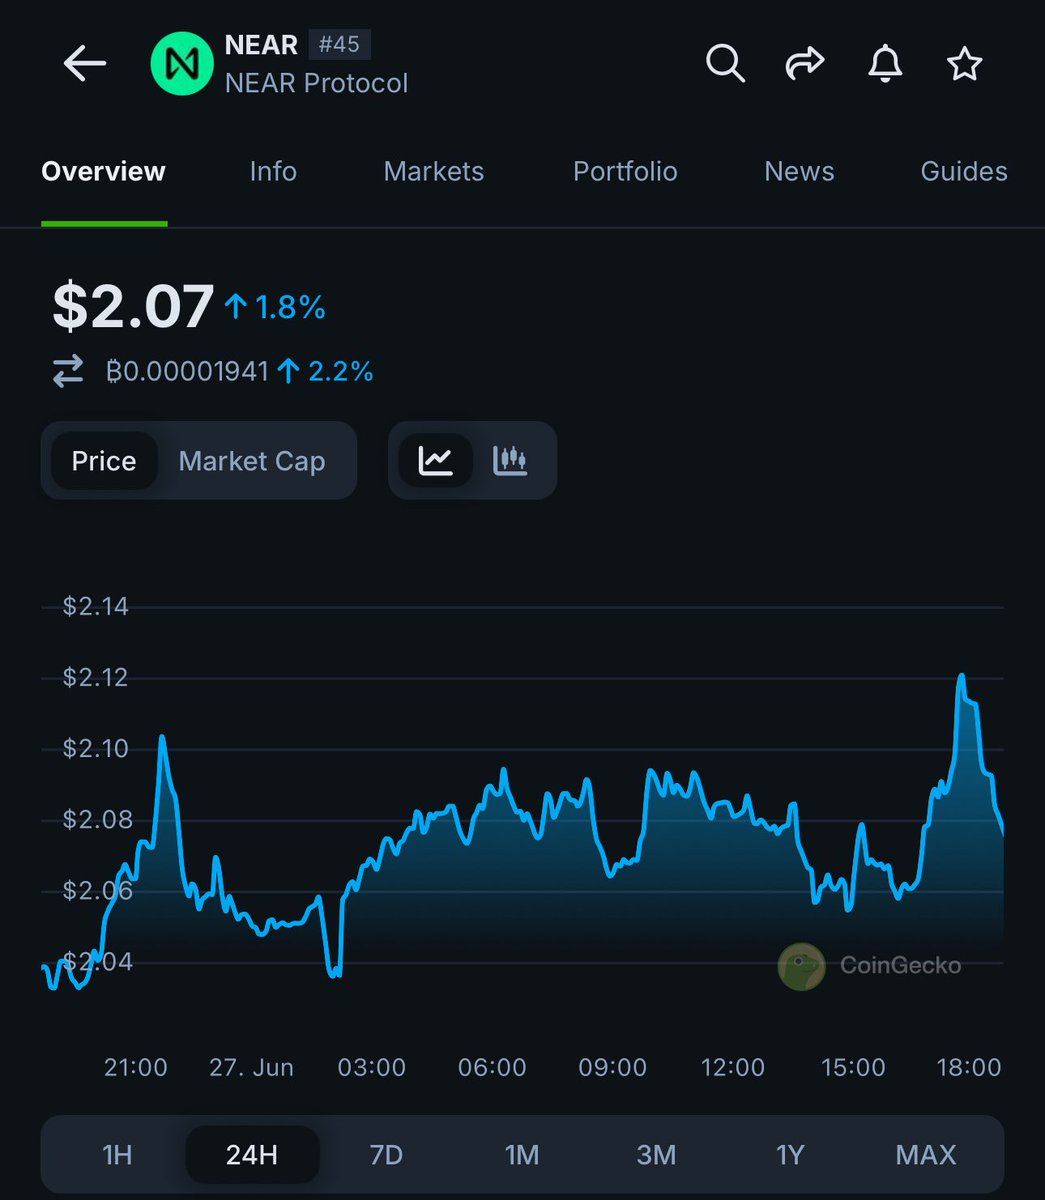The image size is (1045, 1200).
Task: Open the Markets tab
Action: point(434,172)
